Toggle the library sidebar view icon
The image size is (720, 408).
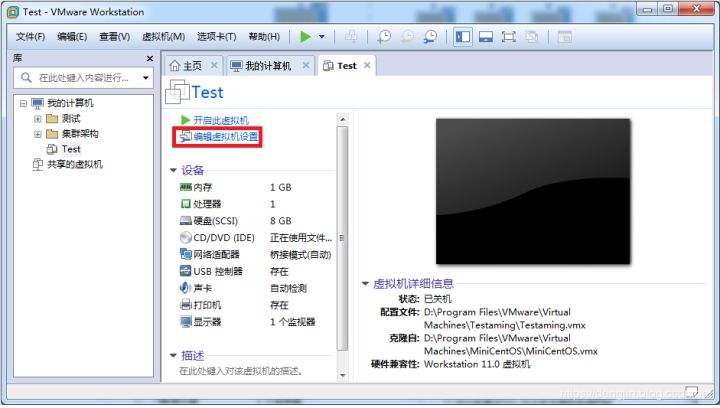click(x=463, y=37)
